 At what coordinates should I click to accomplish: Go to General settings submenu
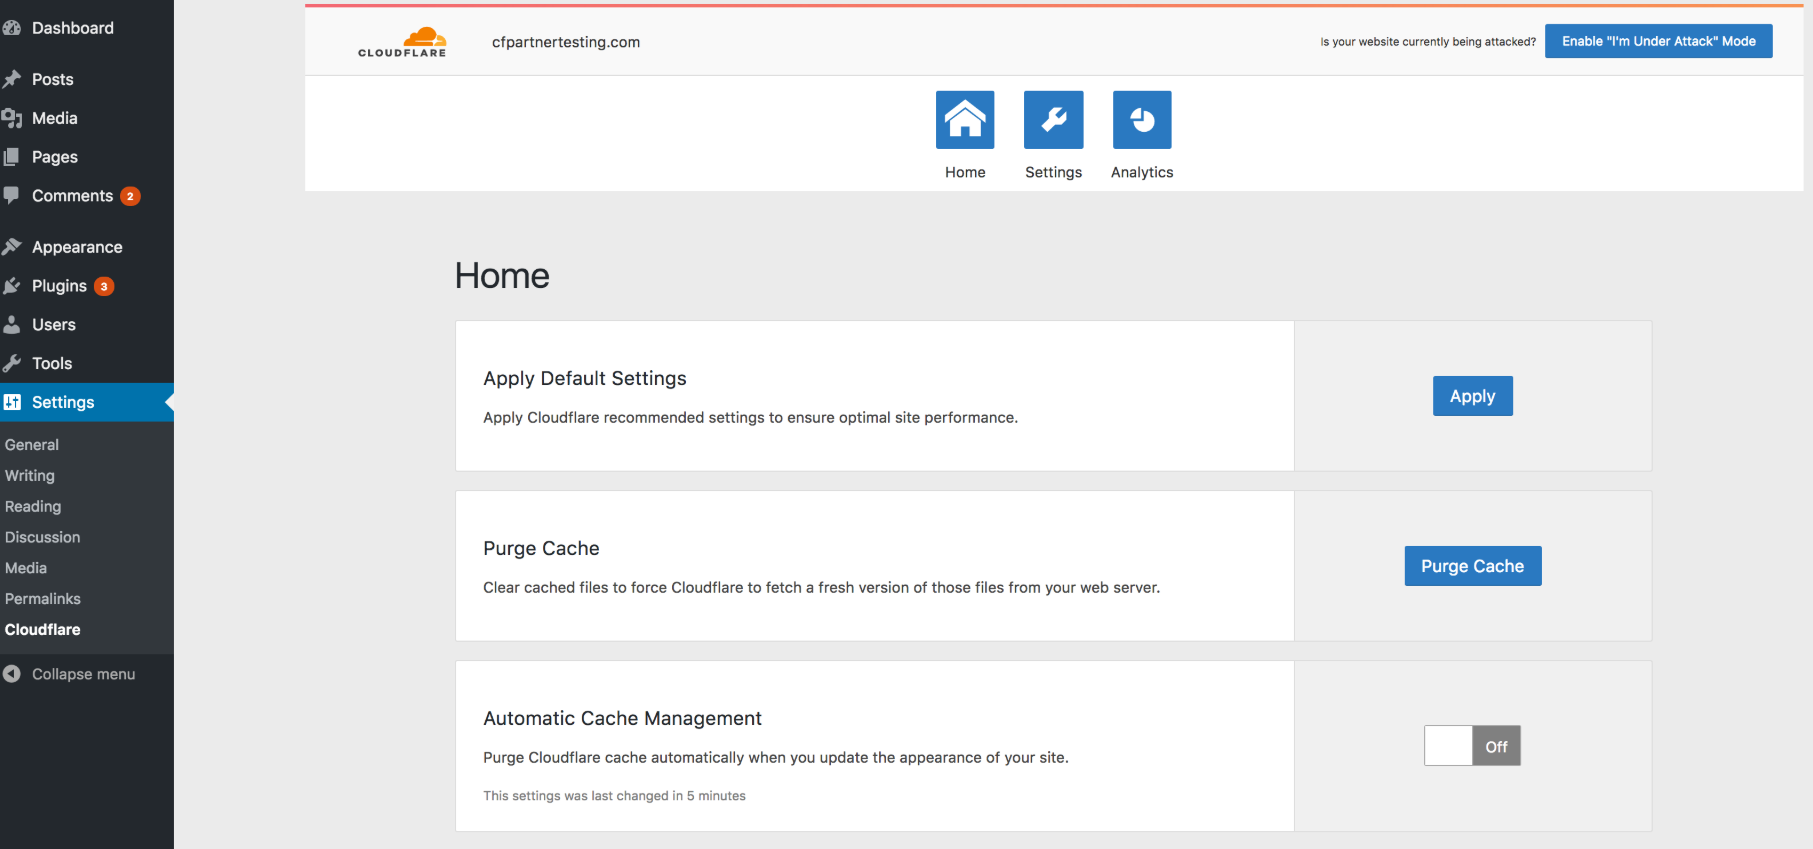[x=32, y=445]
